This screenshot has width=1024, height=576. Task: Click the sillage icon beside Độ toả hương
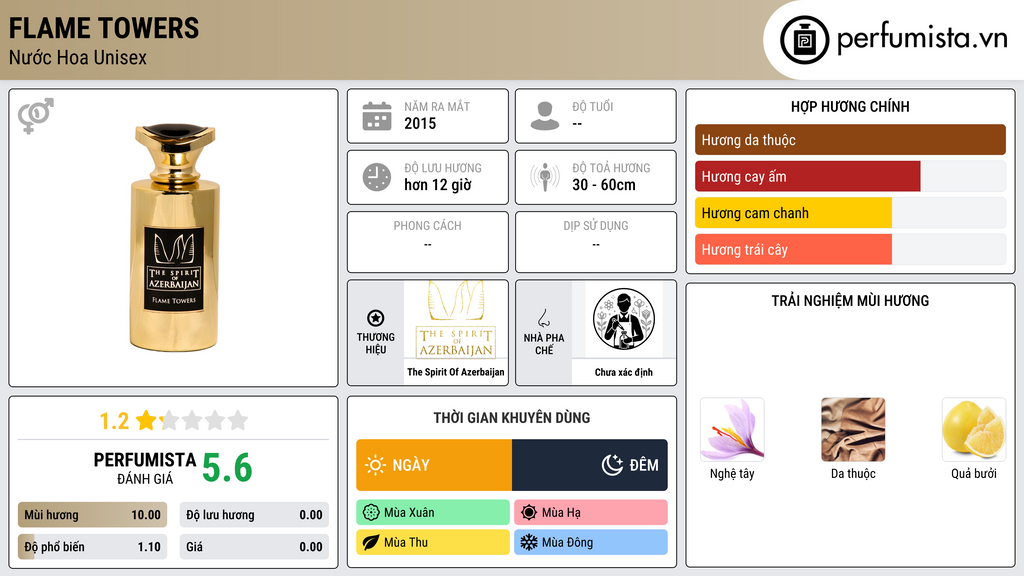pos(545,177)
